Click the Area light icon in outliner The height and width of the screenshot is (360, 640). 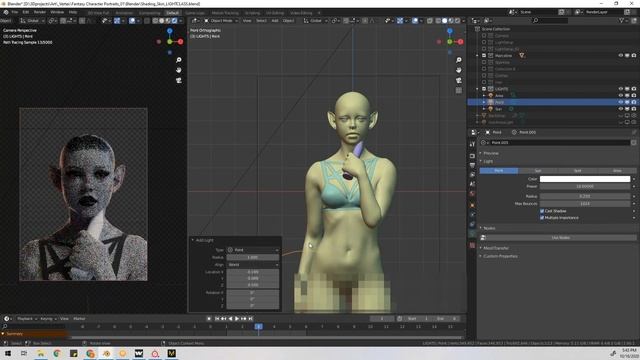tap(491, 96)
